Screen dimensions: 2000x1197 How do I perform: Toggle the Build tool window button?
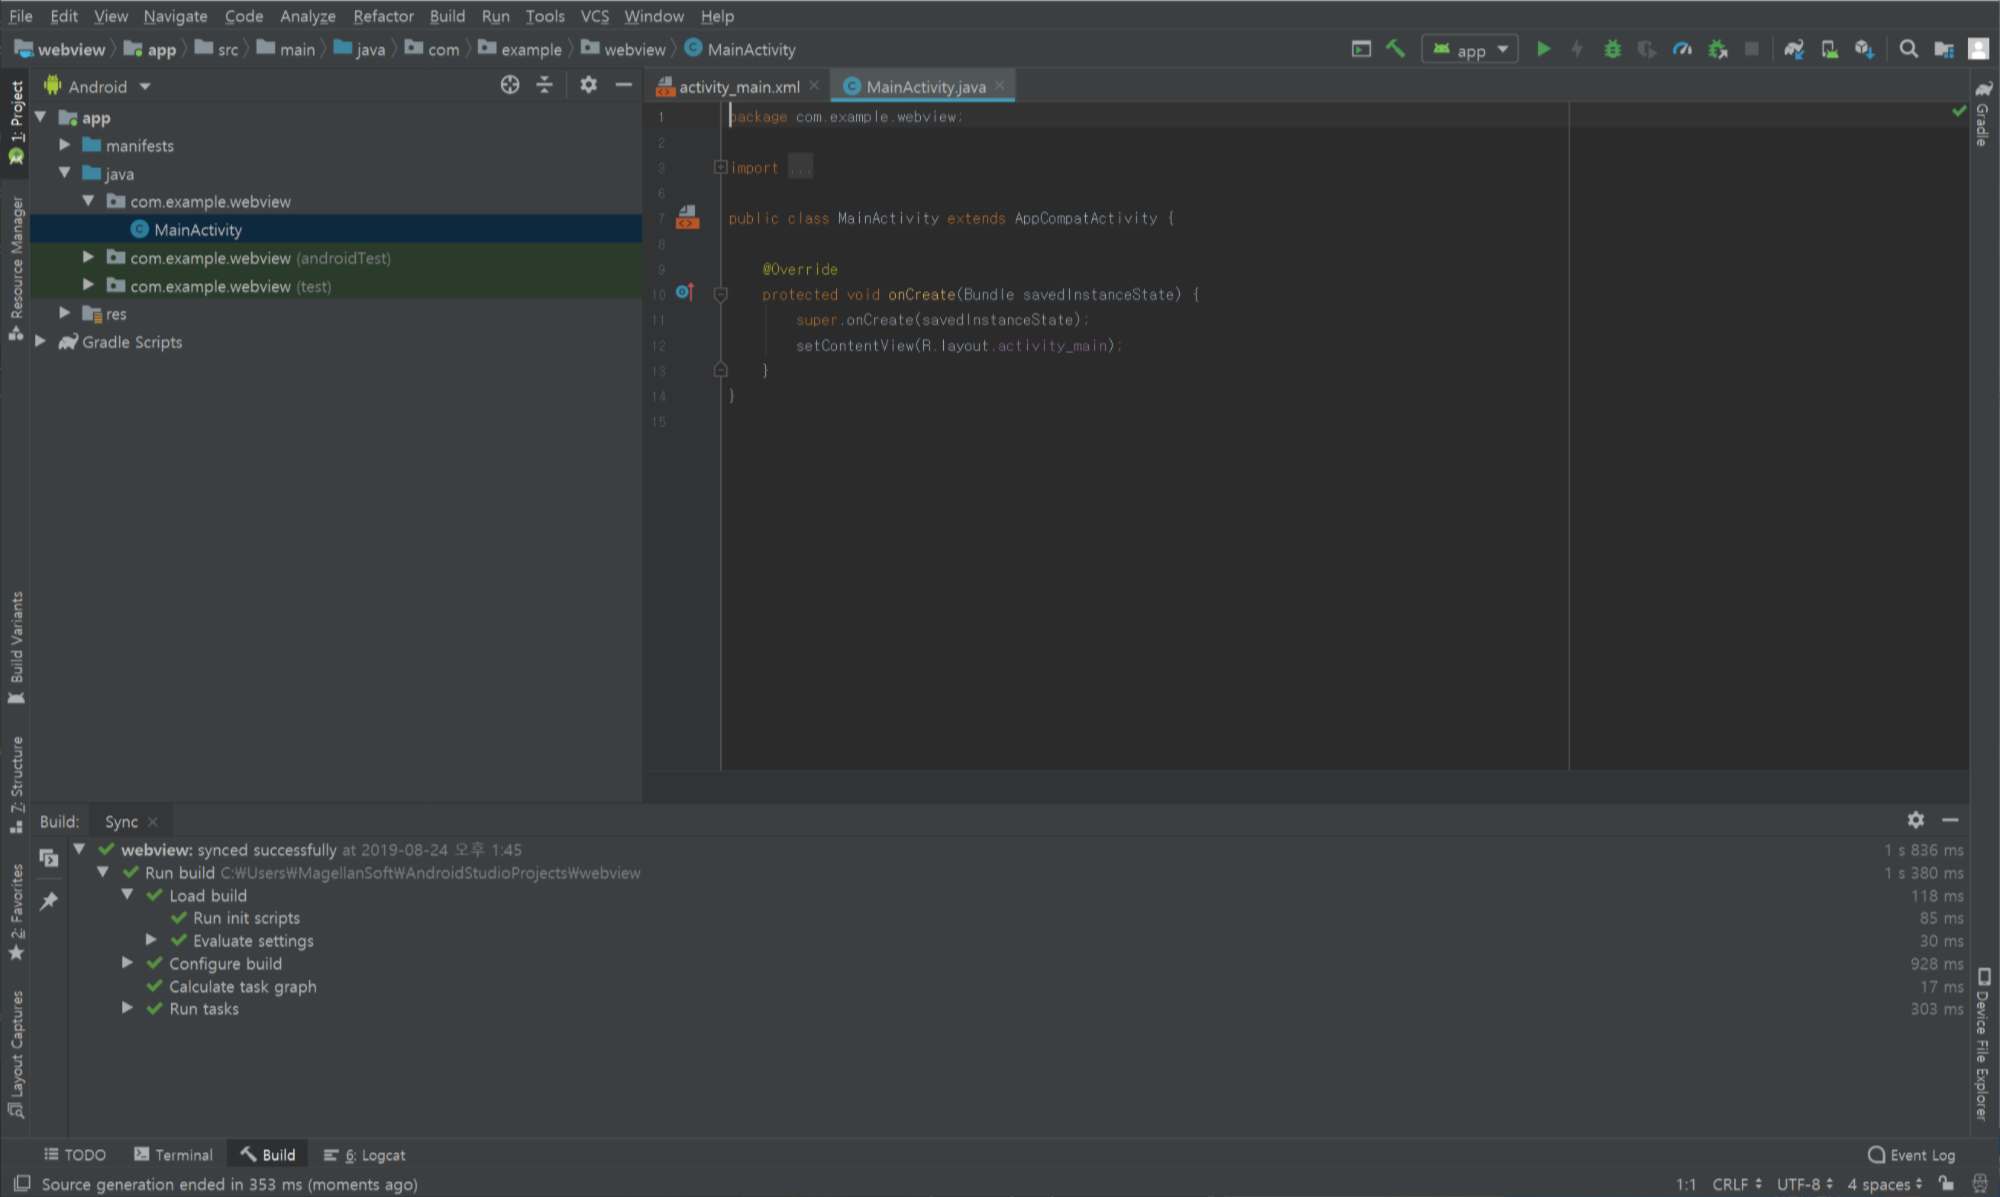(x=268, y=1154)
